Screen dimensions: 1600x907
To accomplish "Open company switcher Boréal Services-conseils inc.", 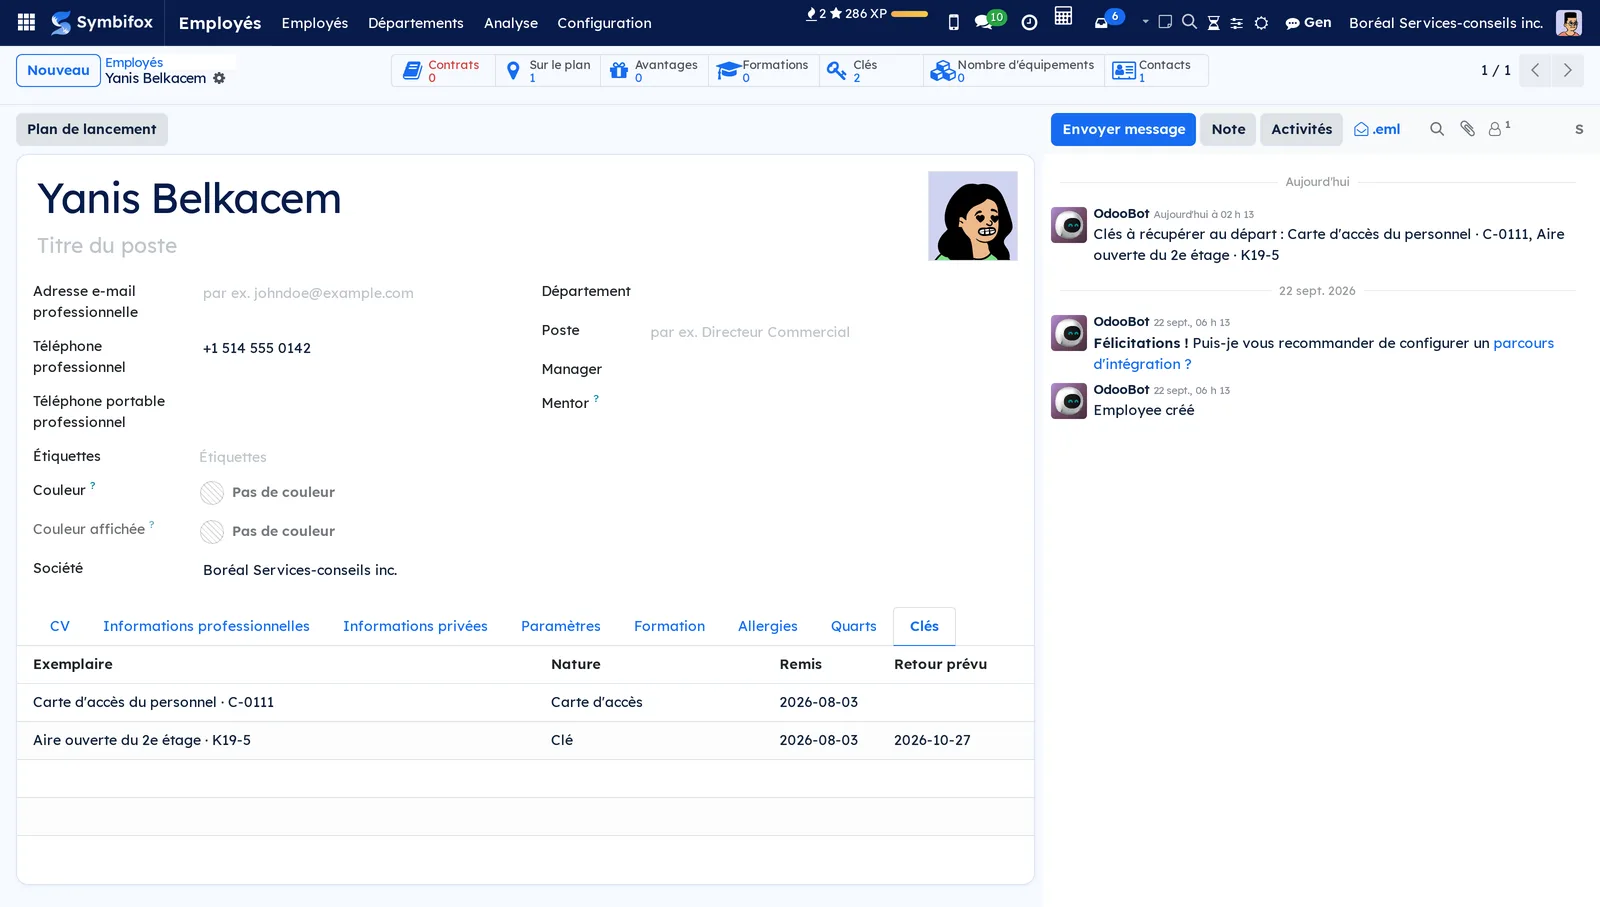I will coord(1445,23).
